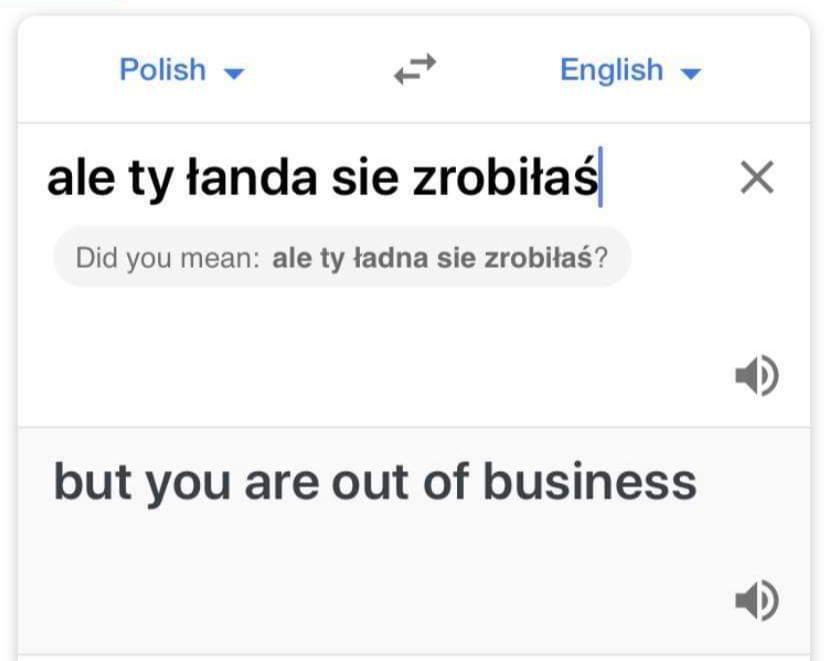This screenshot has height=661, width=828.
Task: Click the translated text 'but you are out of business'
Action: [x=377, y=481]
